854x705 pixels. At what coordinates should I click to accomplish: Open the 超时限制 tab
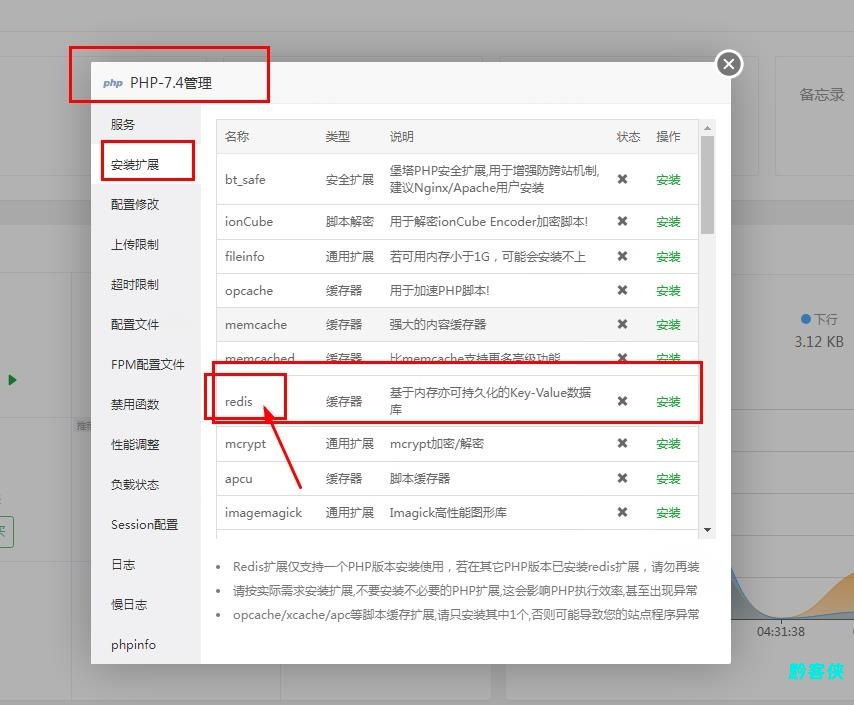pos(135,284)
